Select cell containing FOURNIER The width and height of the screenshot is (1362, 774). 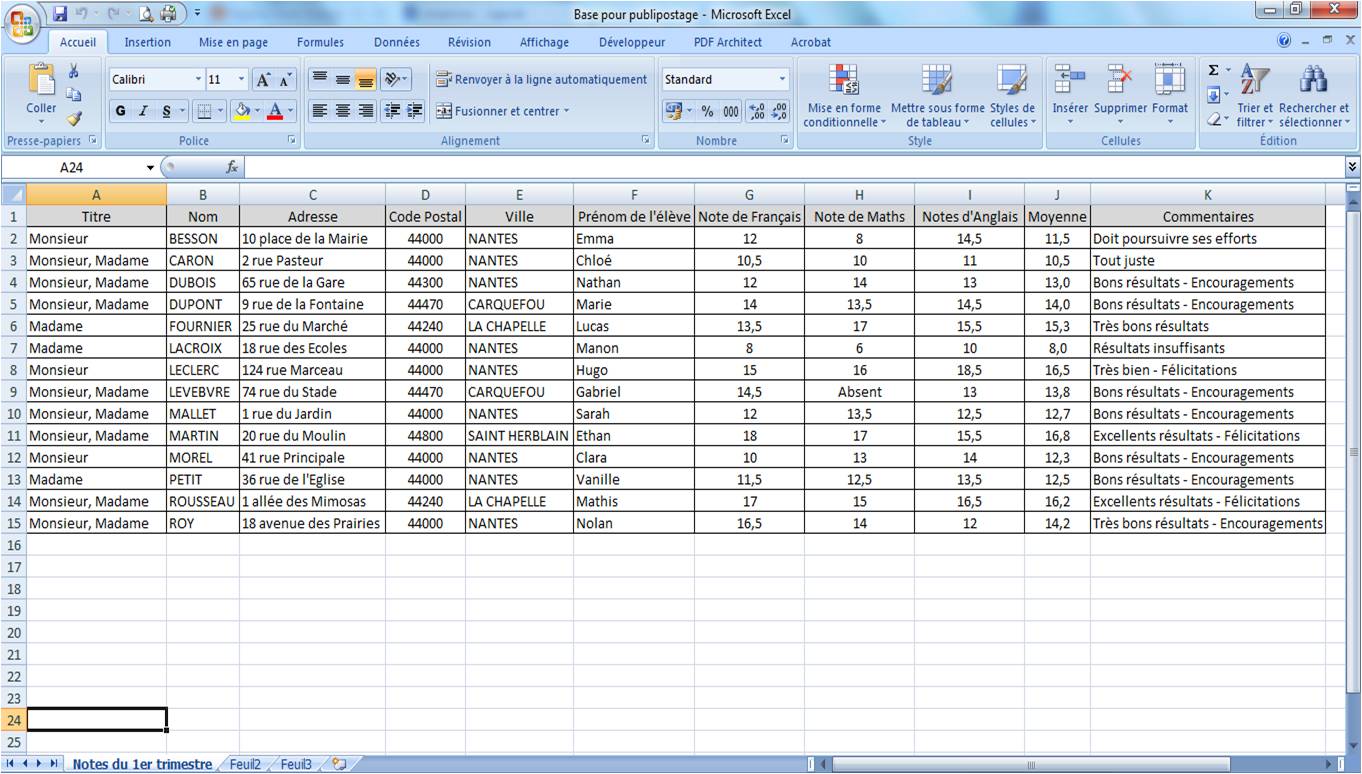point(203,326)
